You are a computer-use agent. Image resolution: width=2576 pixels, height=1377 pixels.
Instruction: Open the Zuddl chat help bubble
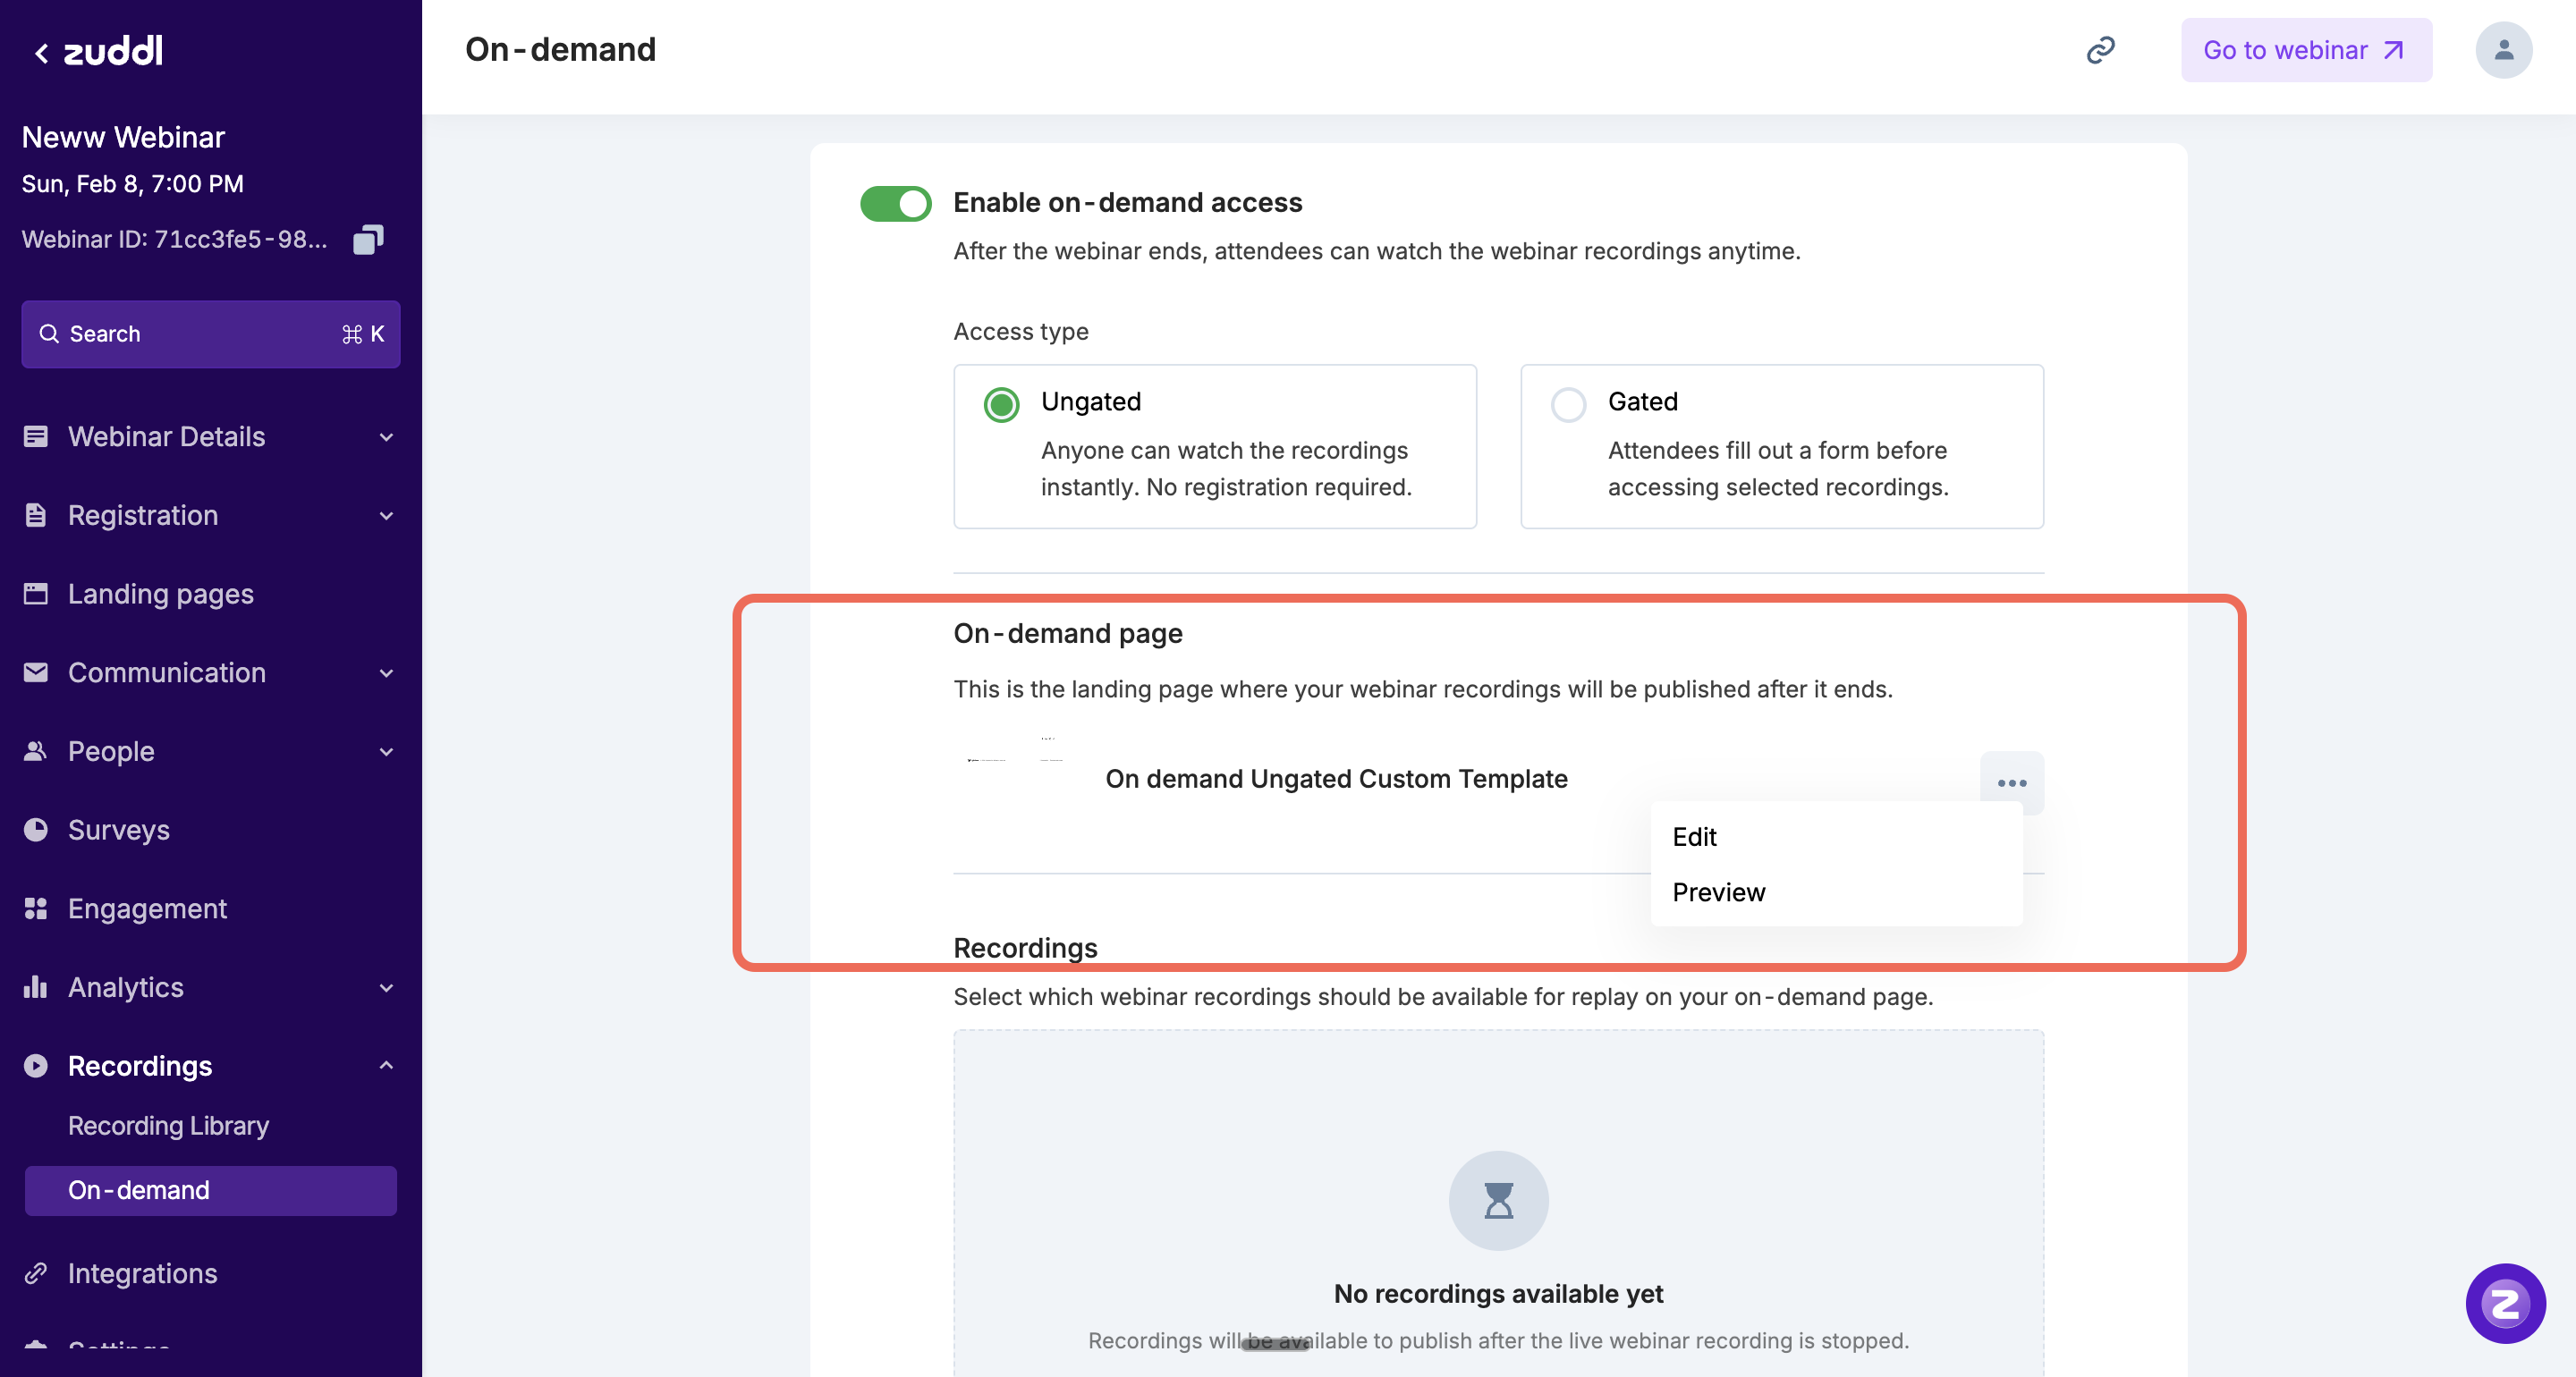pos(2504,1303)
